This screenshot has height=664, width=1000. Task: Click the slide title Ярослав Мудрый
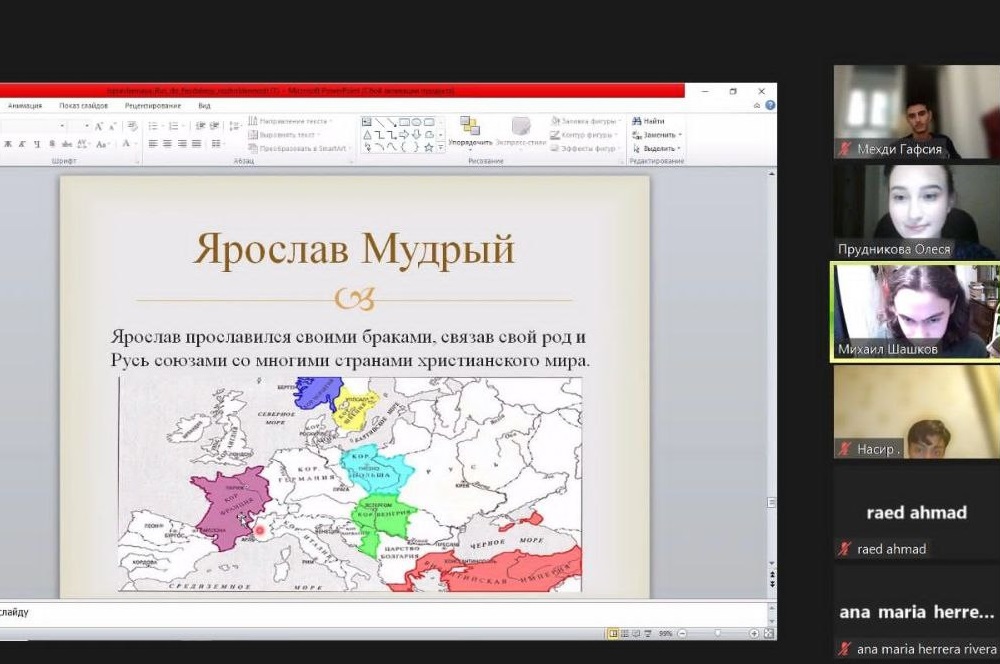(x=354, y=250)
